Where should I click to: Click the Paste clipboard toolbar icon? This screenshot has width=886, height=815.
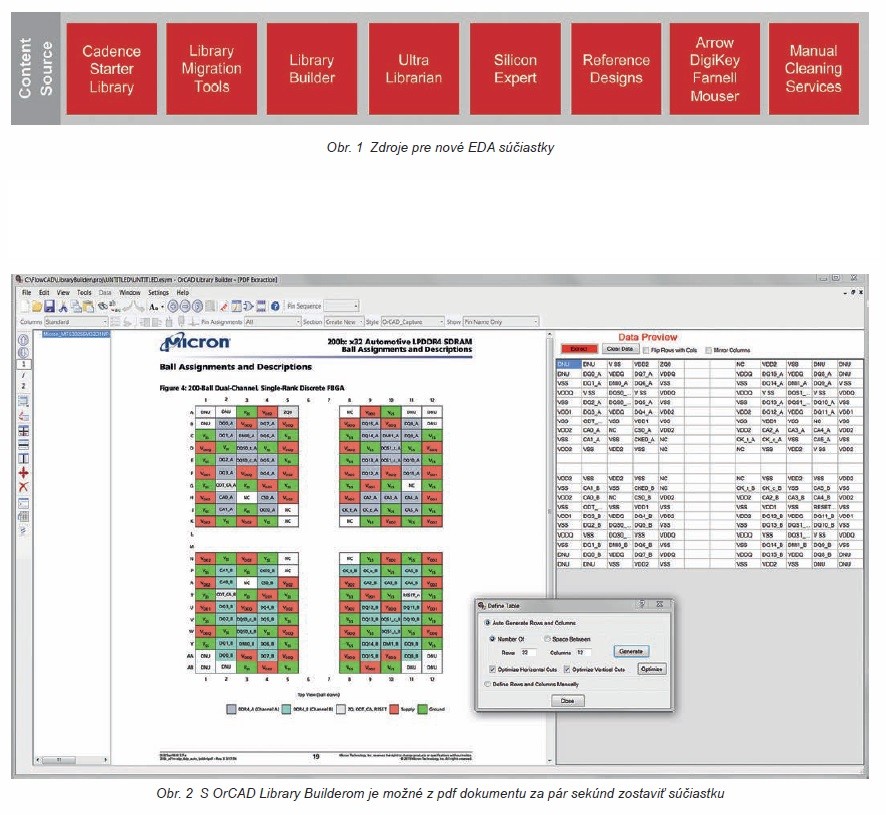click(x=88, y=306)
